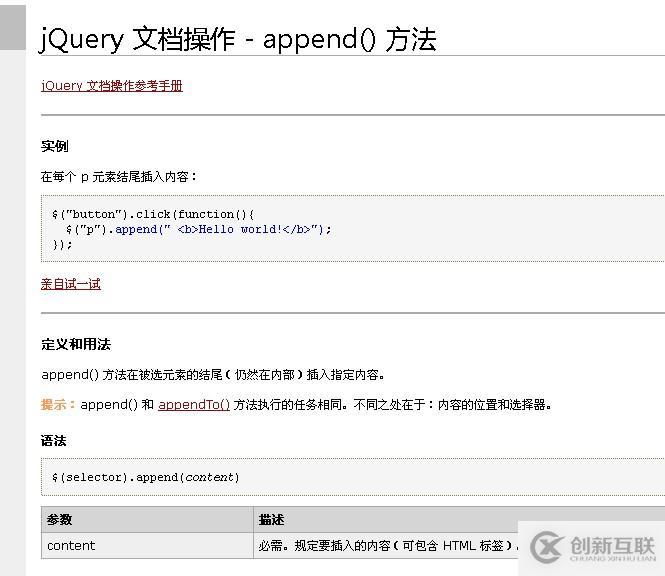
Task: Click the orange 提示： label
Action: click(x=58, y=405)
